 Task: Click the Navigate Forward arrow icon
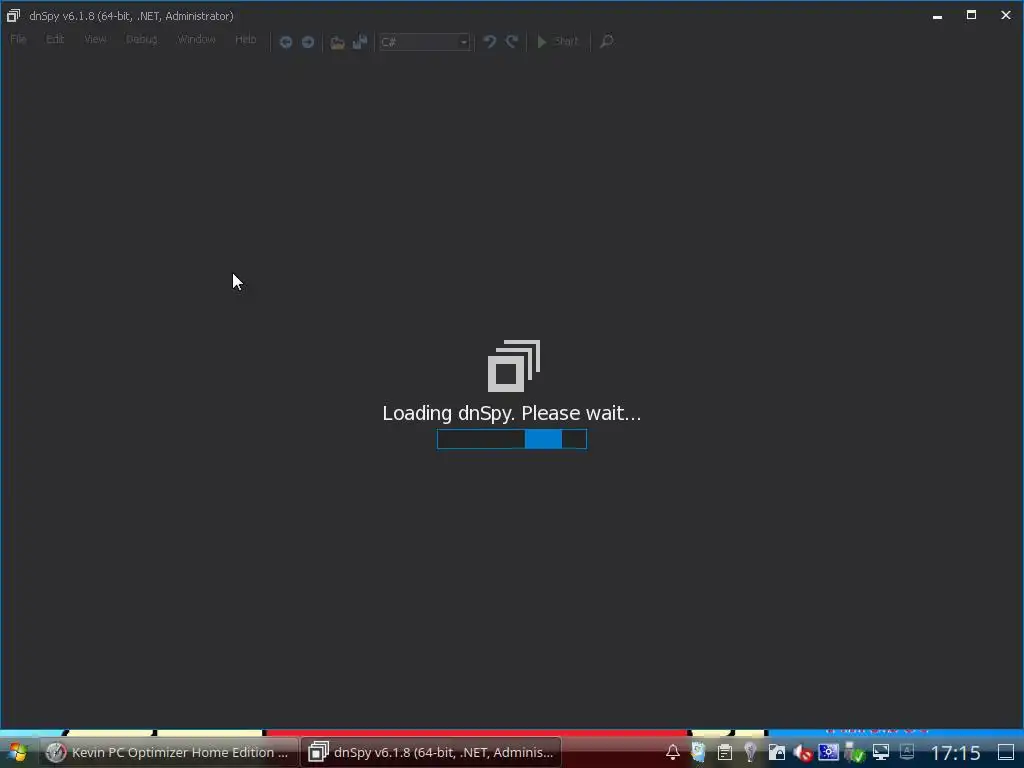tap(308, 42)
